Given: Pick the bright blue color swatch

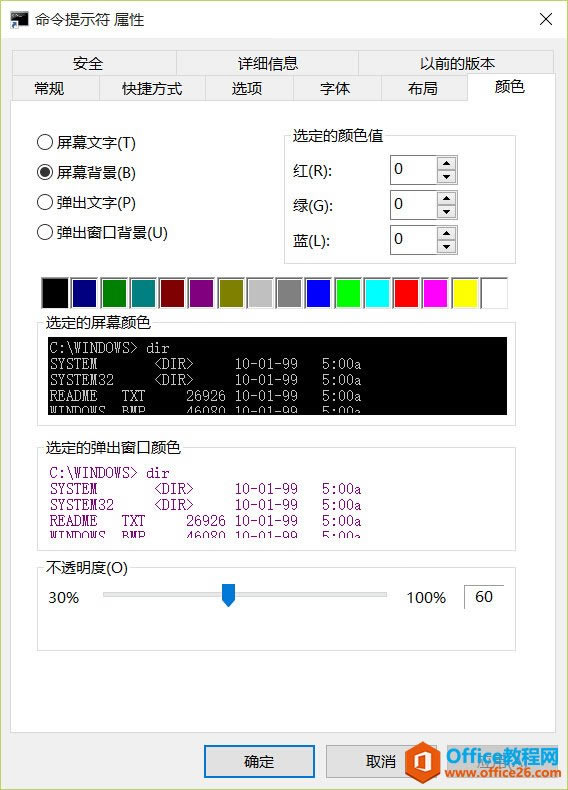Looking at the screenshot, I should click(319, 293).
